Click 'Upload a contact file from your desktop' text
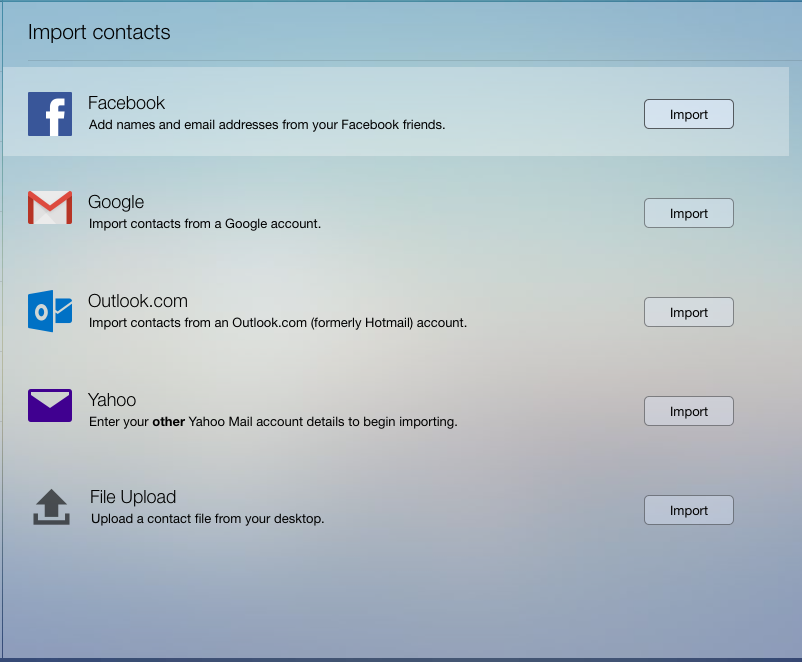 click(208, 519)
